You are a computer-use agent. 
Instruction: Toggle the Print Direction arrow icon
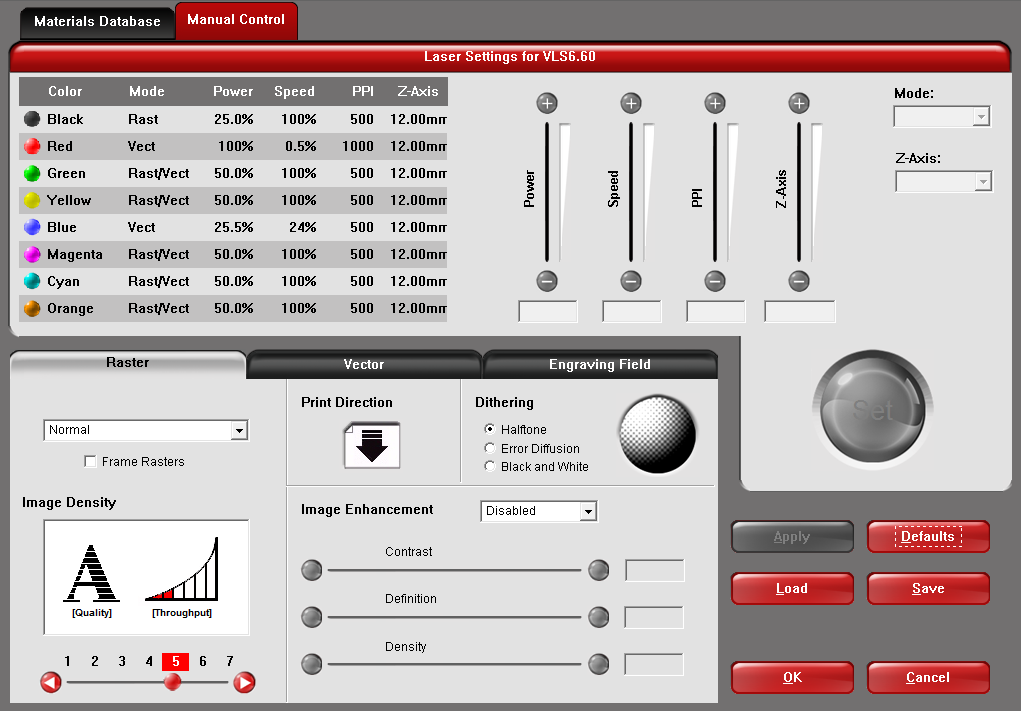coord(372,445)
